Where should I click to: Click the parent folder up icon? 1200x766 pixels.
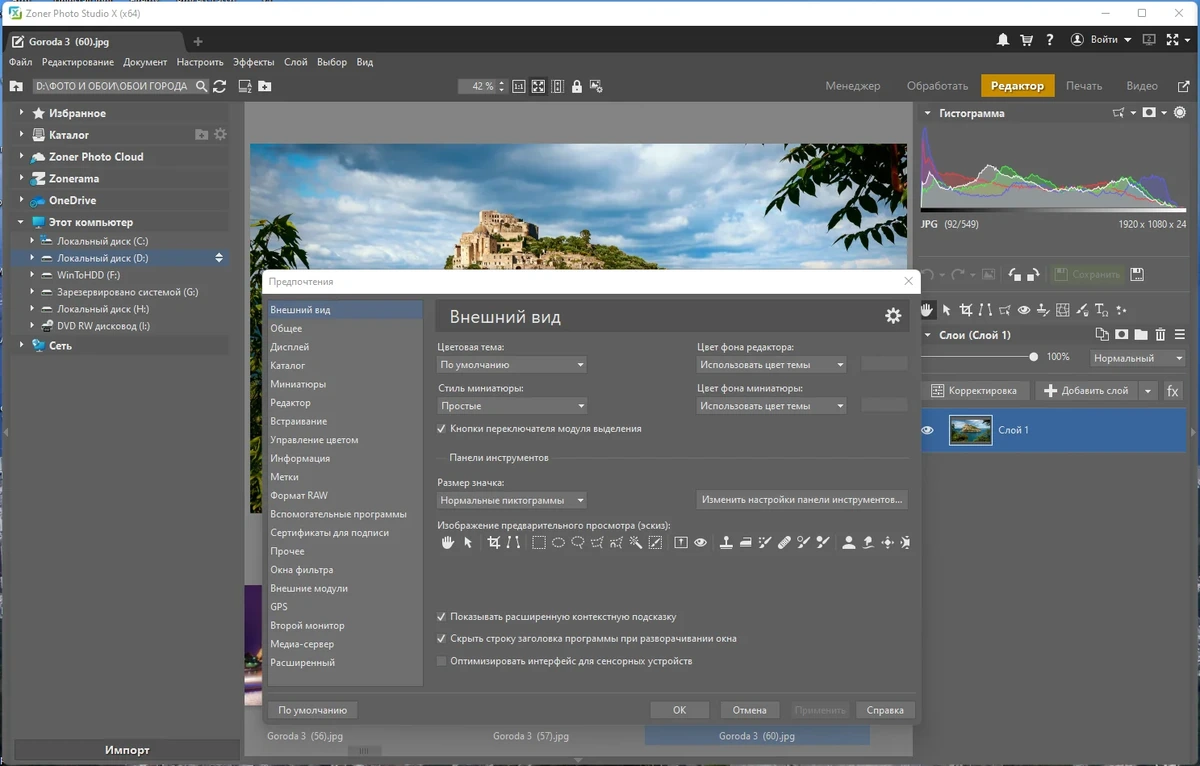click(16, 86)
